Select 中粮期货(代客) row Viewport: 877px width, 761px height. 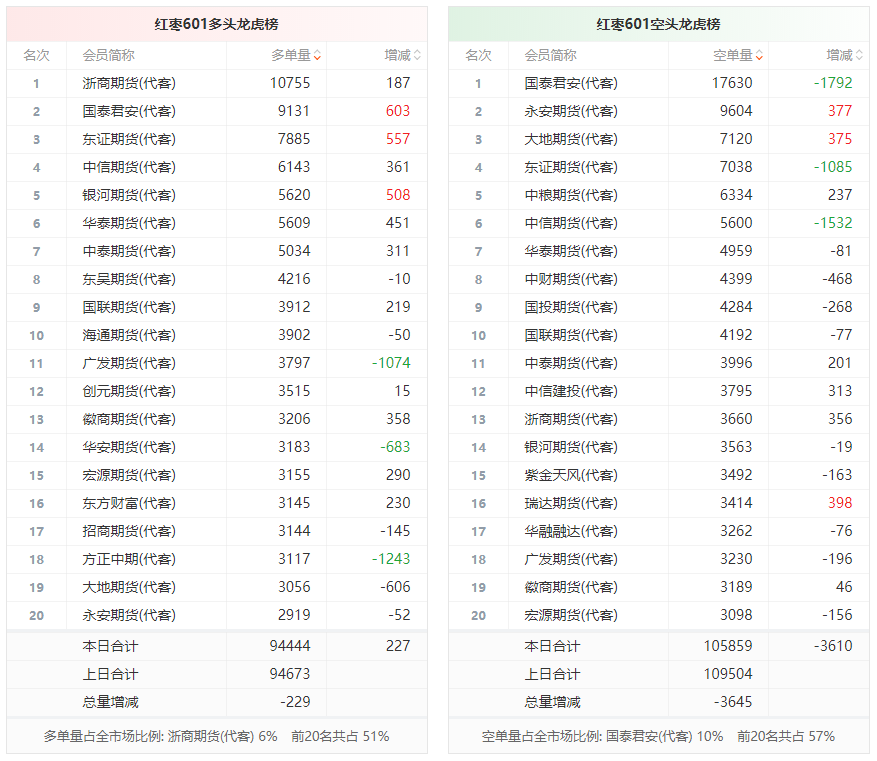tap(659, 195)
